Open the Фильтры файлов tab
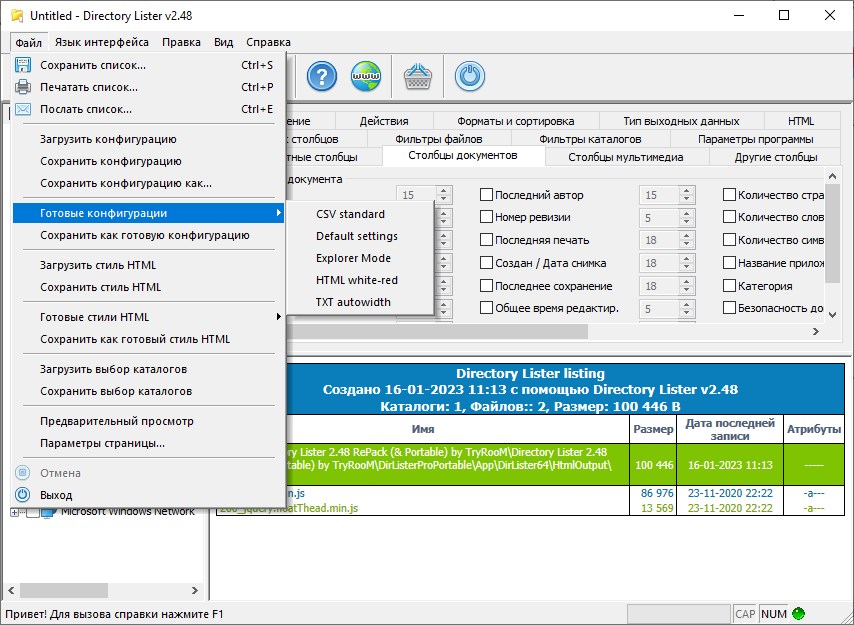Image resolution: width=854 pixels, height=625 pixels. pos(439,139)
